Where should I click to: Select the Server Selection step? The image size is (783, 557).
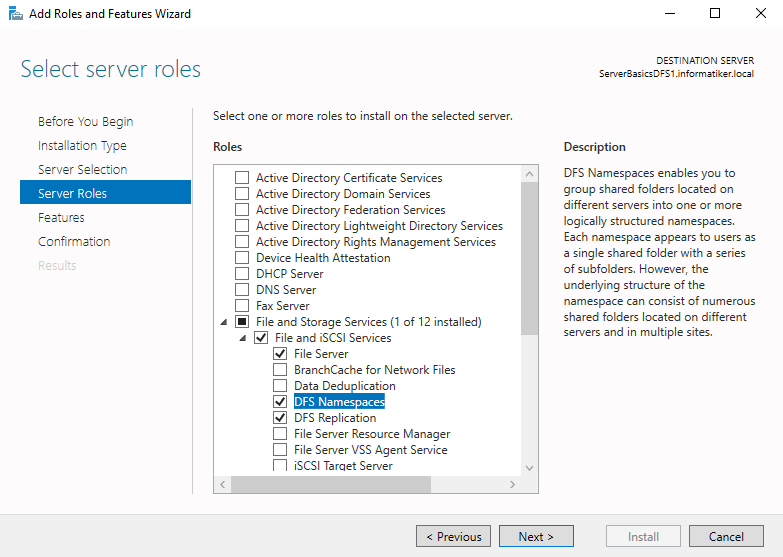pos(82,169)
